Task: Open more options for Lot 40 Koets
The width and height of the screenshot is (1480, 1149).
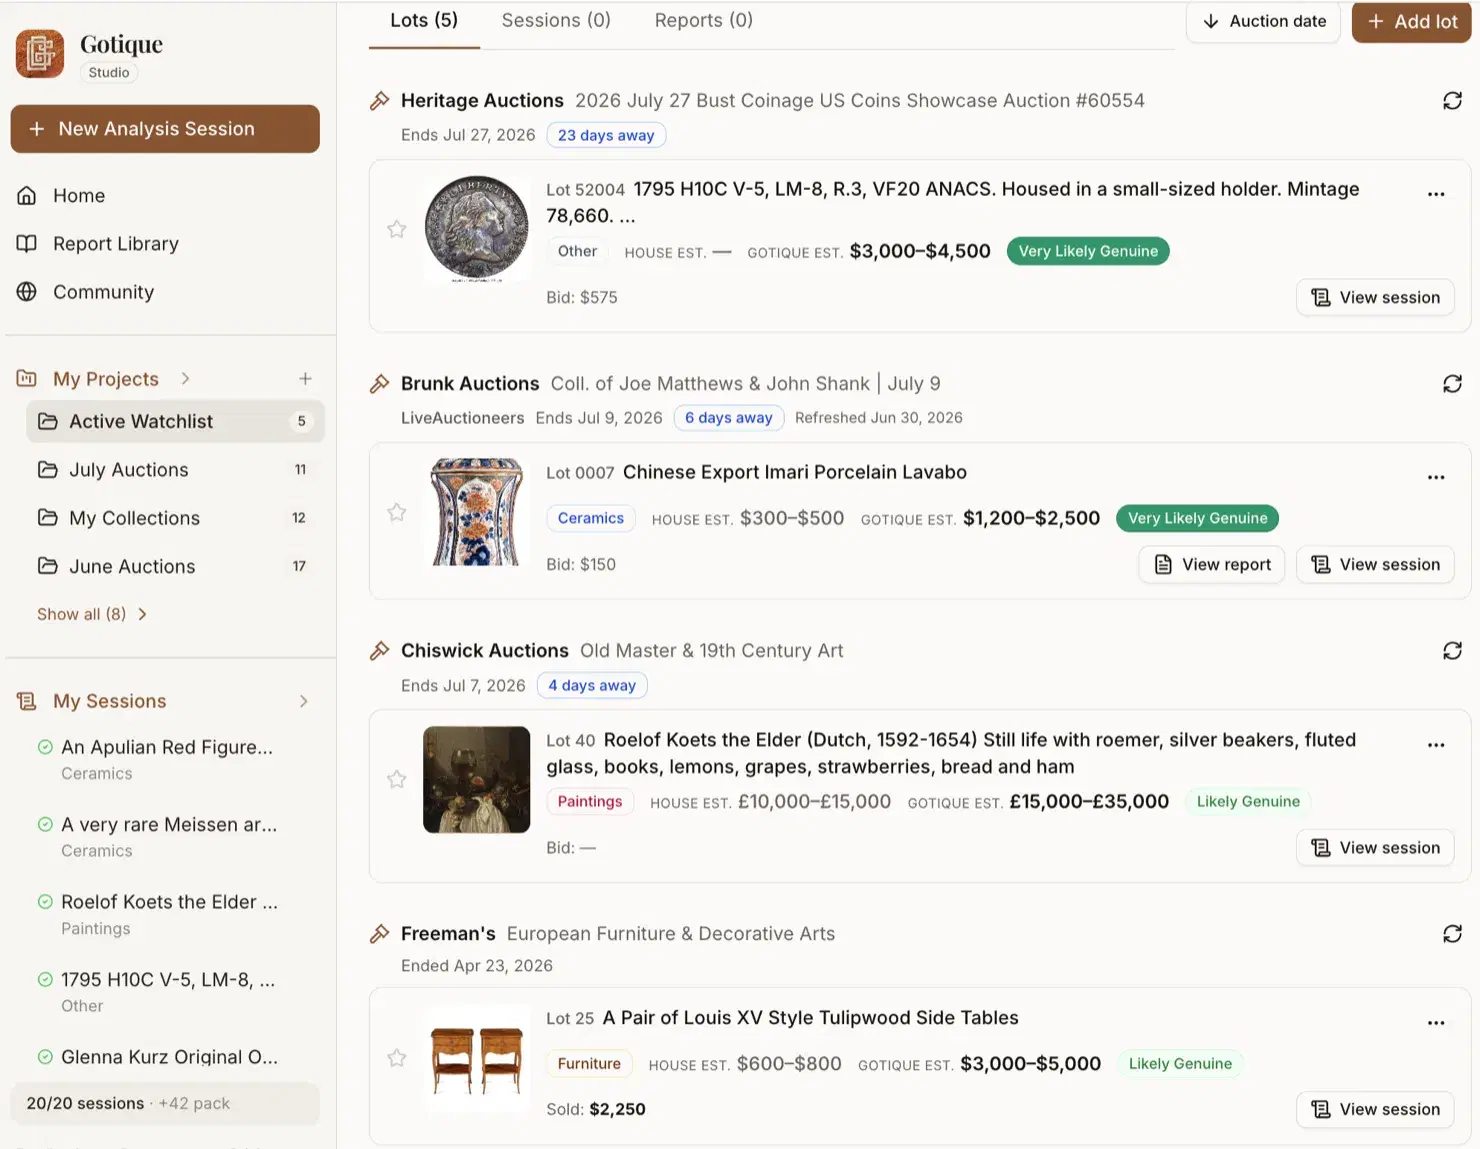Action: (1436, 745)
